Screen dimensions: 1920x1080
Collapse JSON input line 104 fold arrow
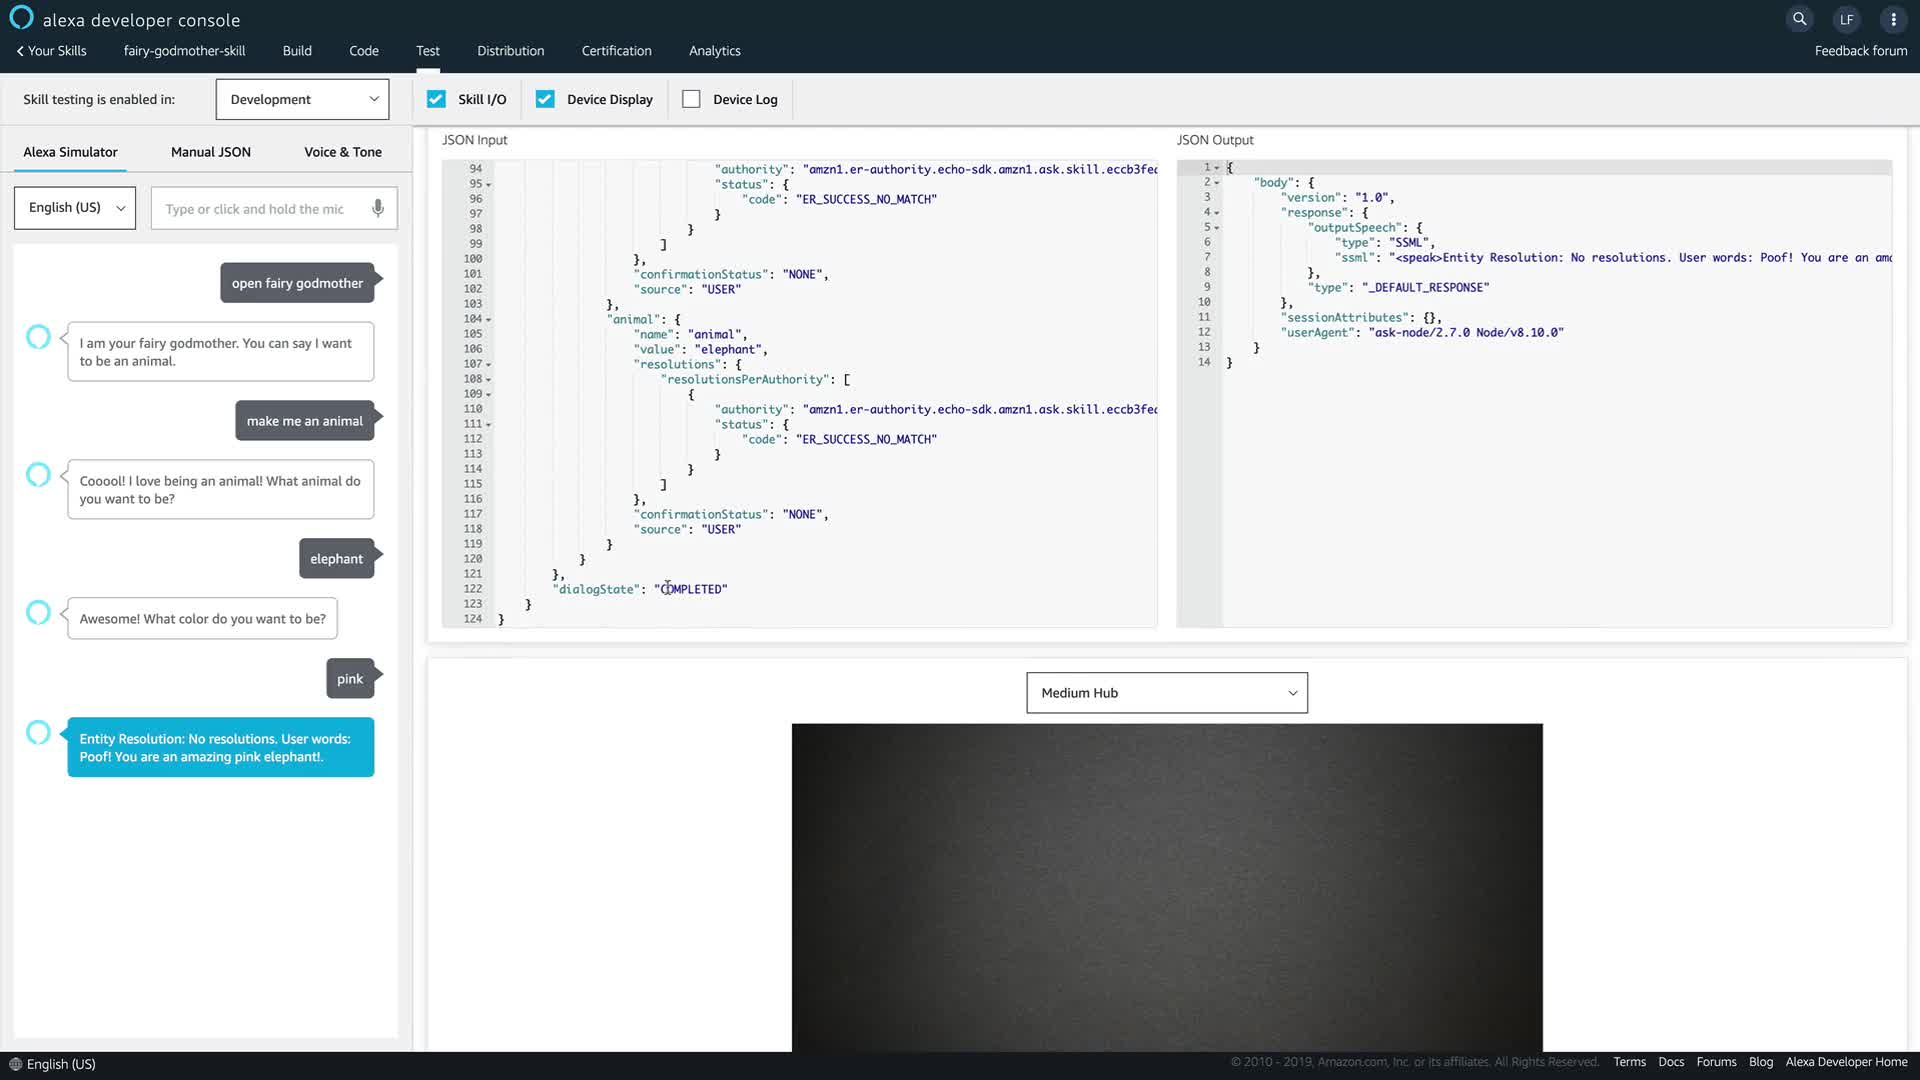click(x=488, y=320)
